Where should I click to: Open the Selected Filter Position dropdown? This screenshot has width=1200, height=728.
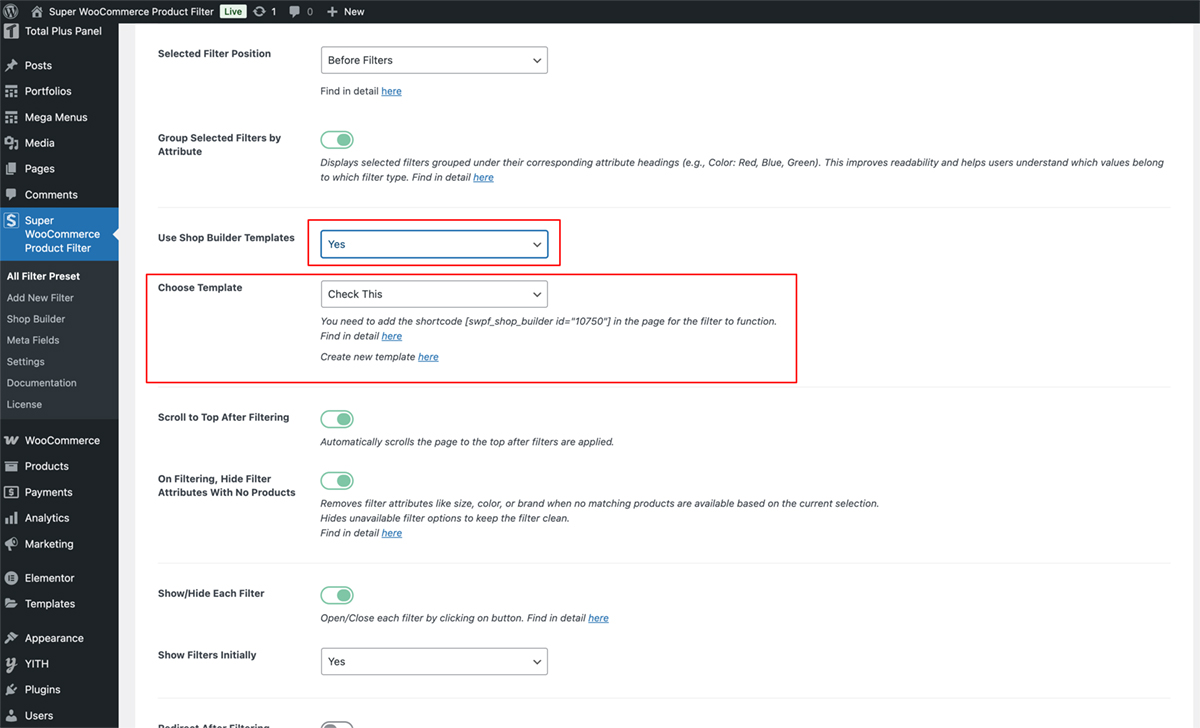pyautogui.click(x=434, y=60)
